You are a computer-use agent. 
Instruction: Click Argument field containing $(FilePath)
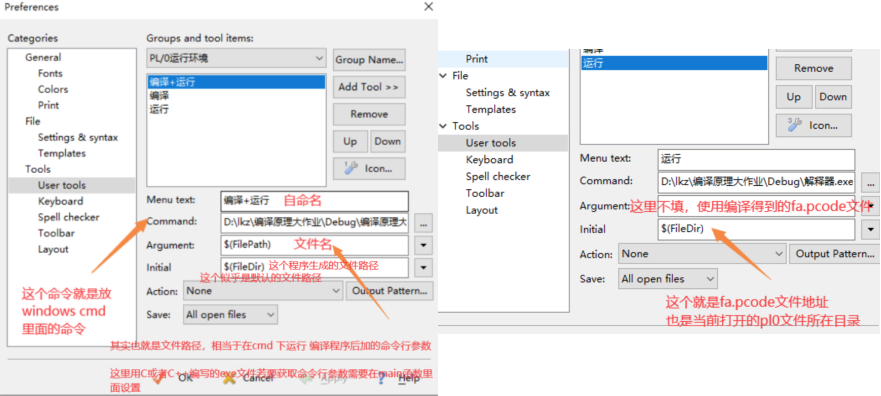point(315,245)
